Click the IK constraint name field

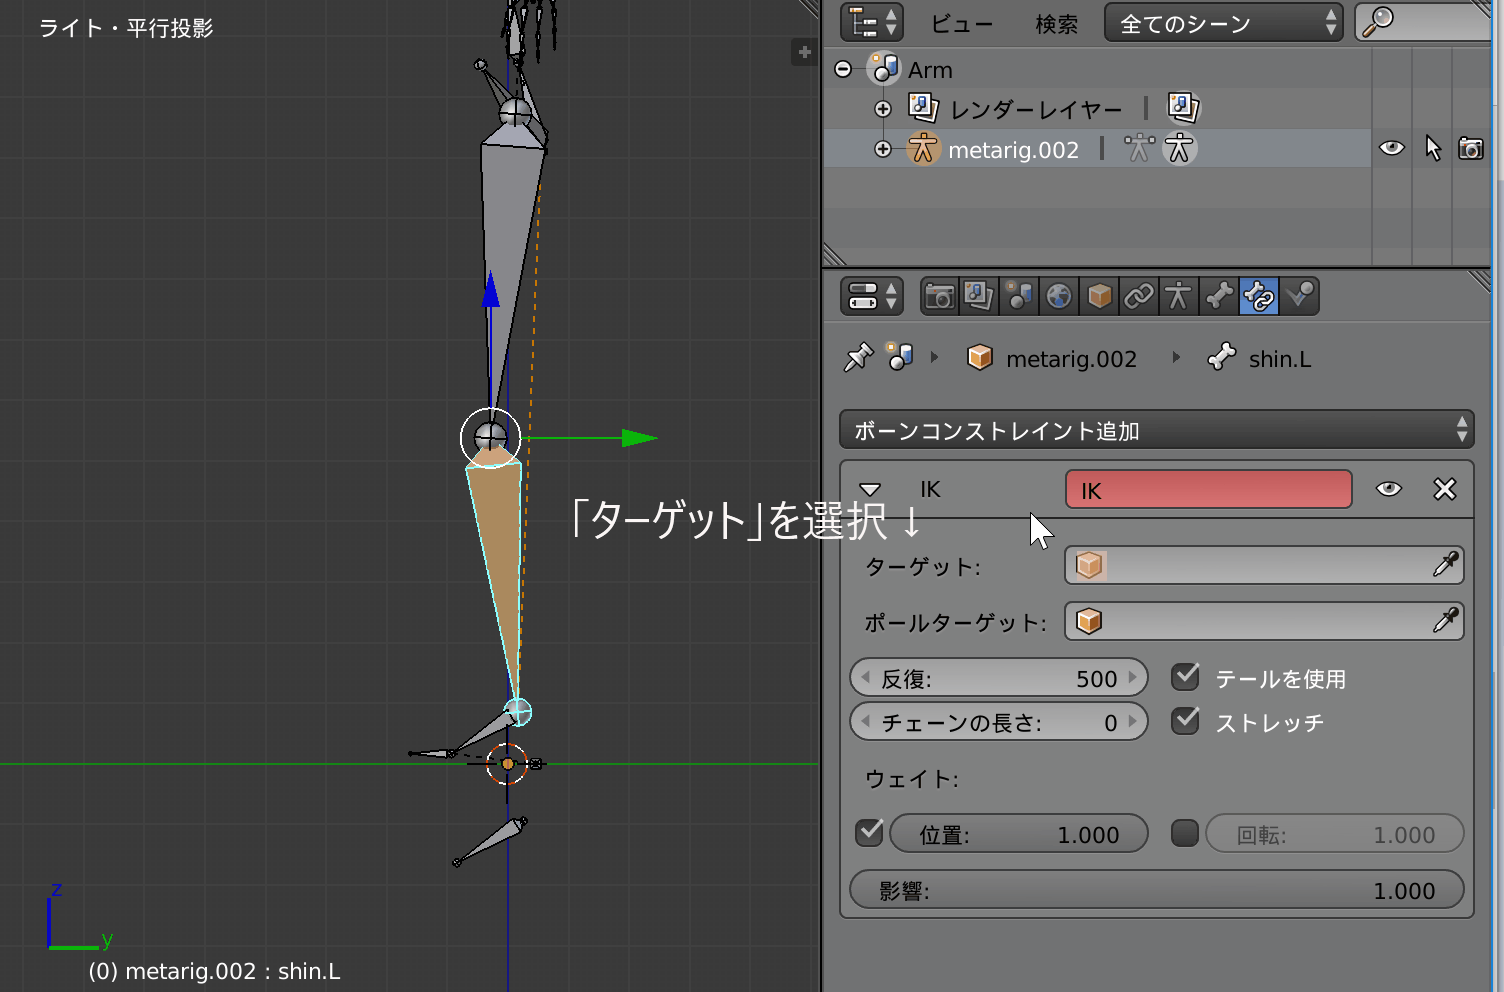[1208, 490]
